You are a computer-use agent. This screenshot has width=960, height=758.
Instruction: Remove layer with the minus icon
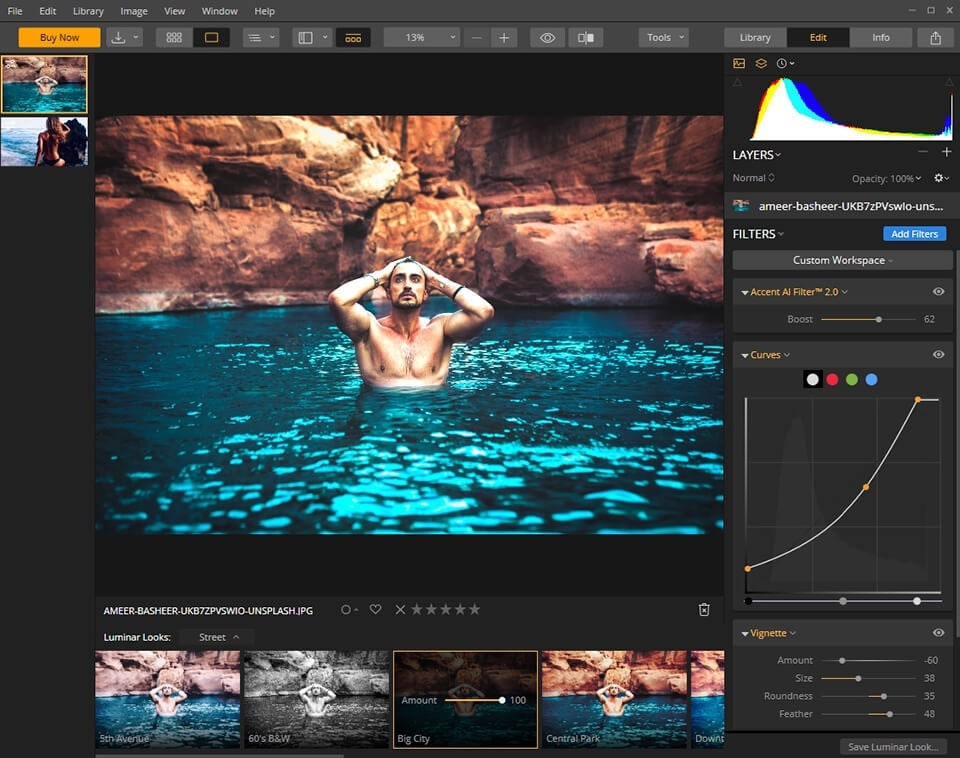point(923,151)
